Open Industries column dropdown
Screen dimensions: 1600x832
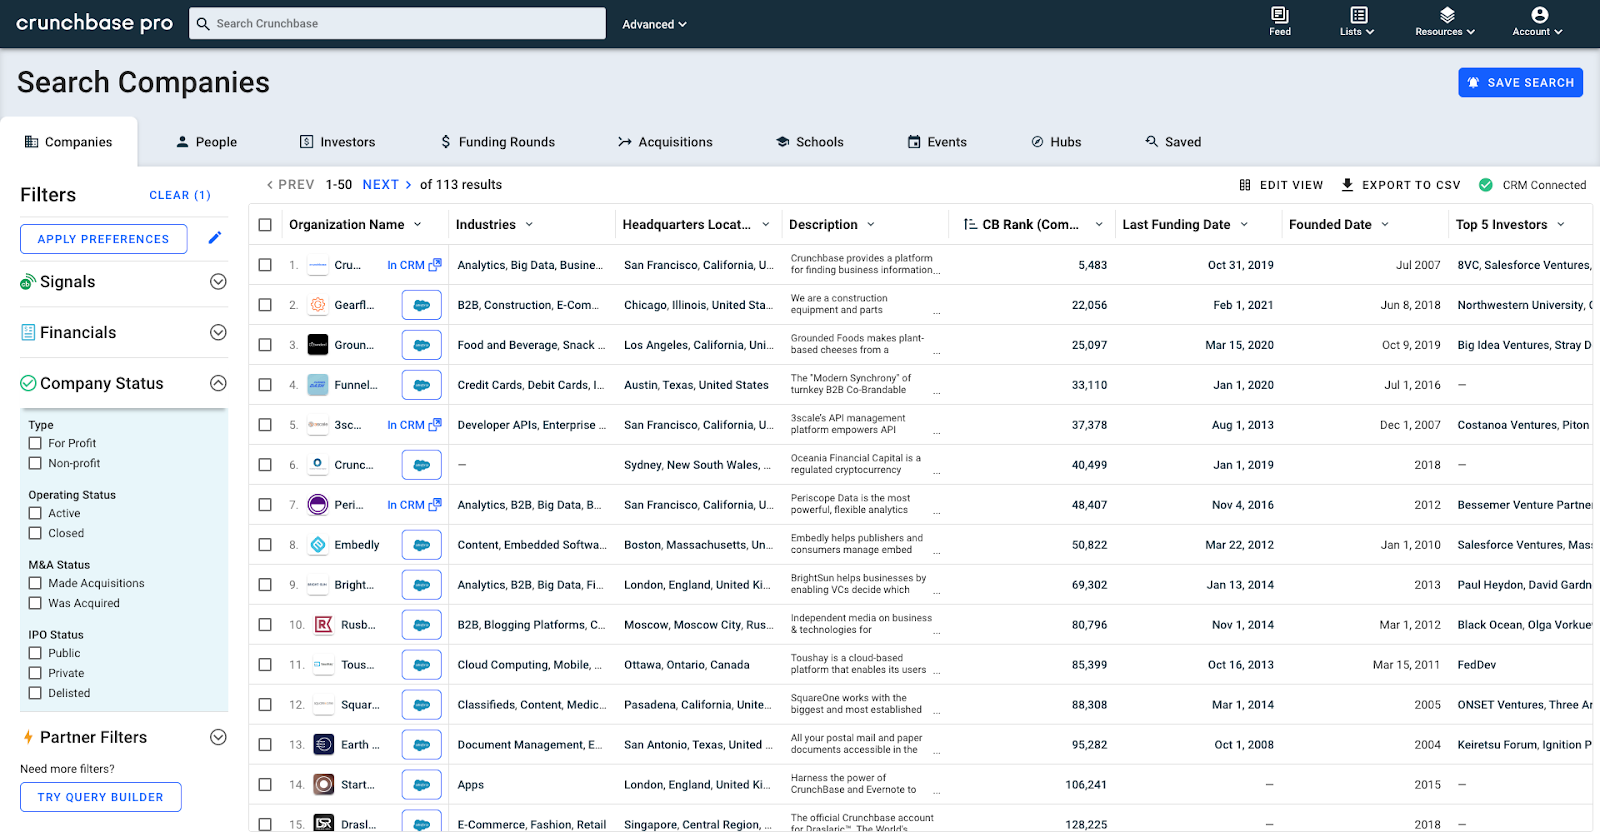point(529,225)
